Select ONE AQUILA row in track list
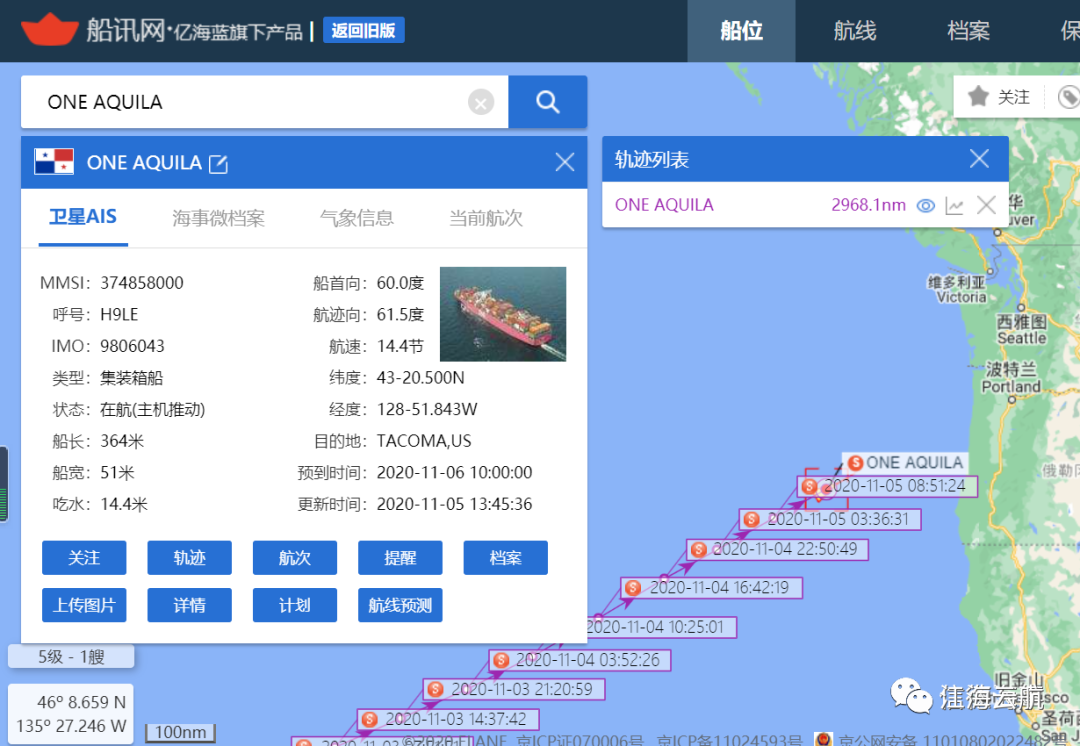The image size is (1080, 746). click(x=805, y=205)
